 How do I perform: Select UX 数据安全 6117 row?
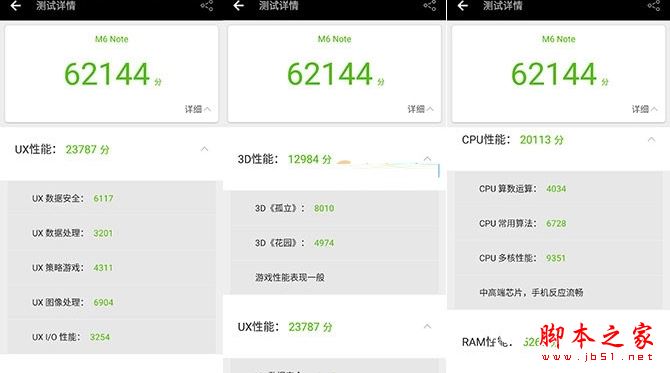pos(112,198)
